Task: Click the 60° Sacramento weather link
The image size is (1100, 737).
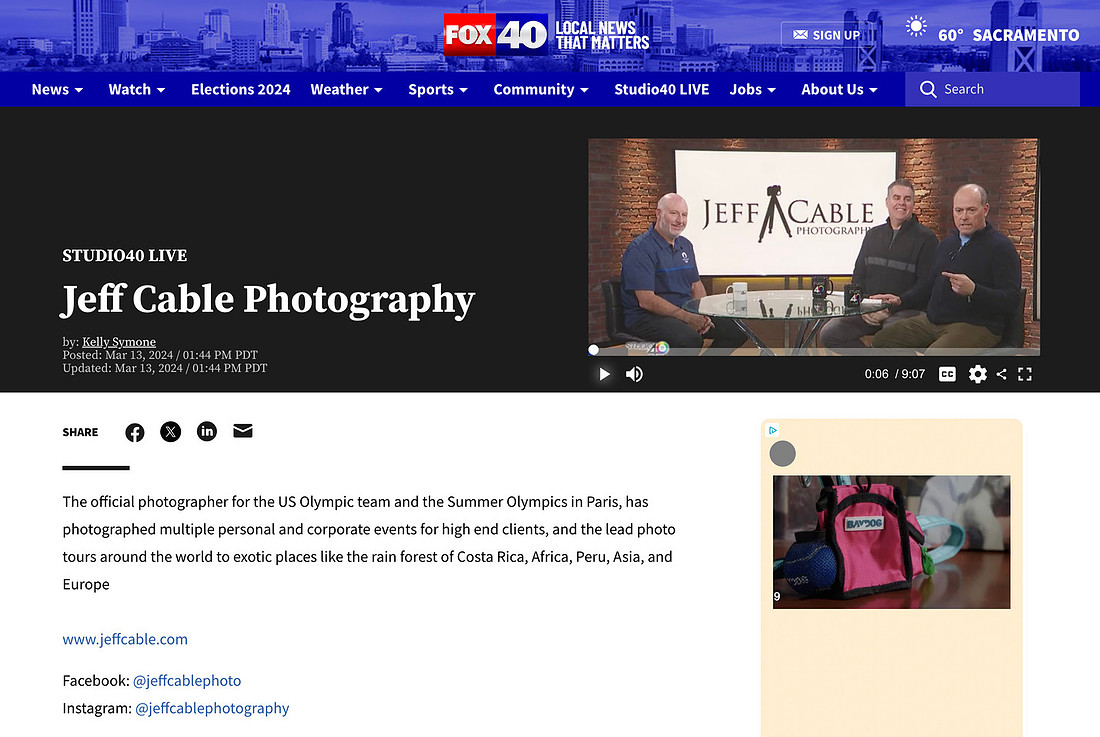Action: (x=1008, y=35)
